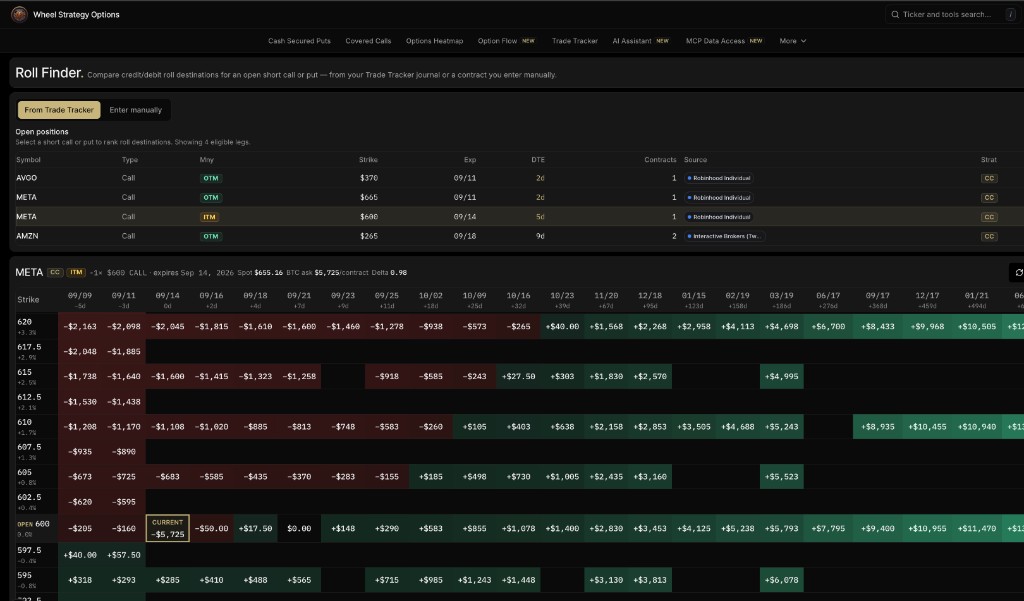Select the From Trade Tracker toggle
1024x601 pixels.
(59, 110)
